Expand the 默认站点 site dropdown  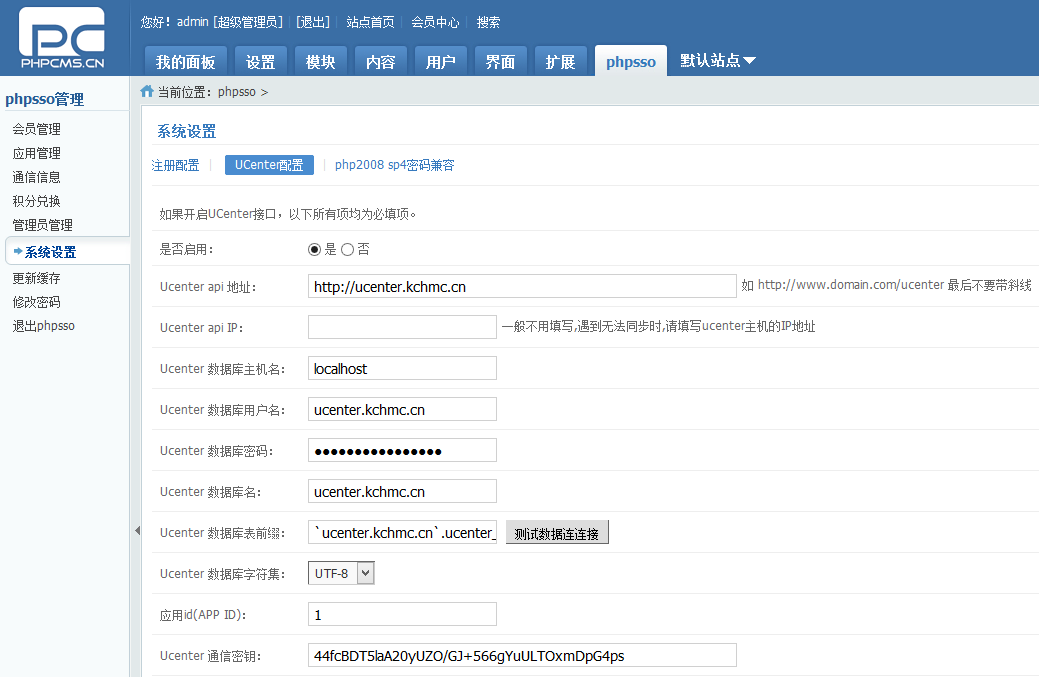point(718,61)
